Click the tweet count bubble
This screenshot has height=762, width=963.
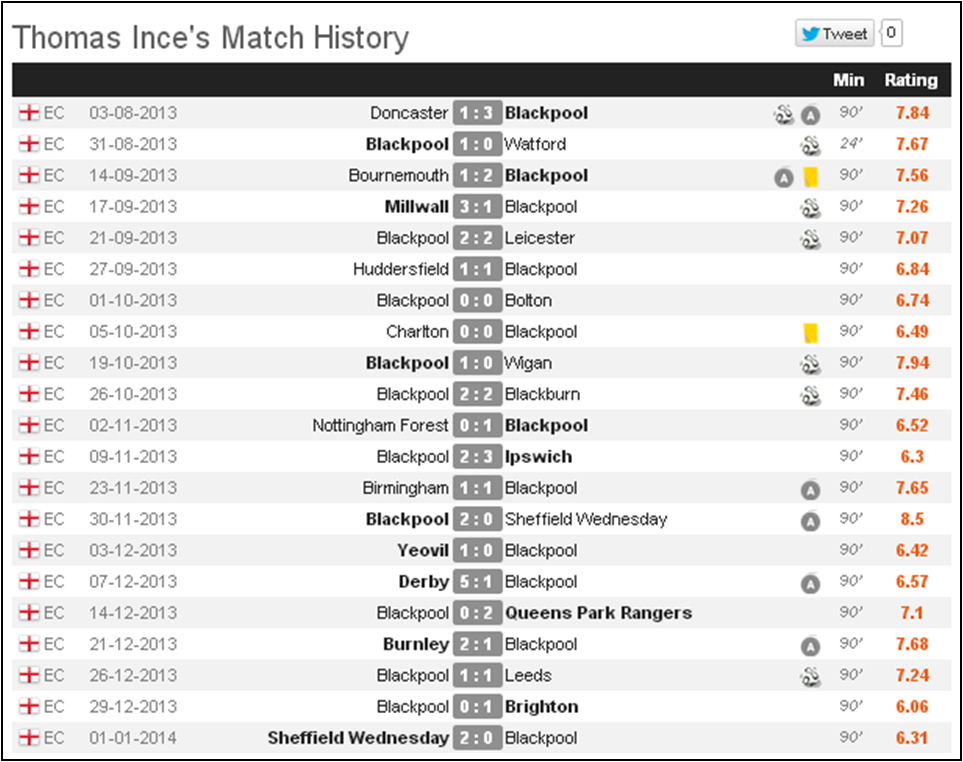click(891, 33)
